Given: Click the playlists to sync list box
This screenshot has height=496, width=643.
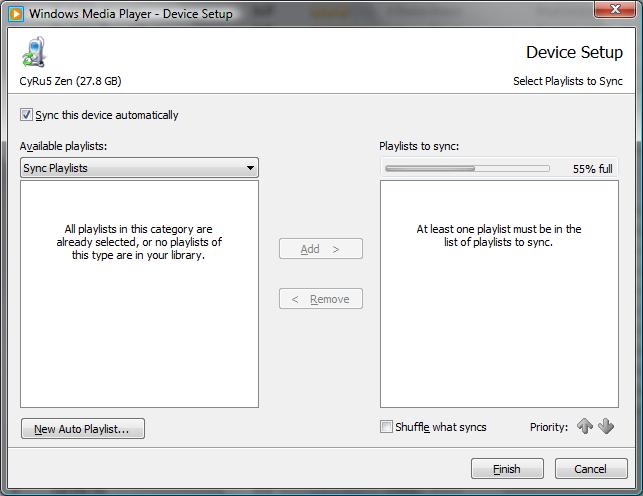Looking at the screenshot, I should pos(499,294).
